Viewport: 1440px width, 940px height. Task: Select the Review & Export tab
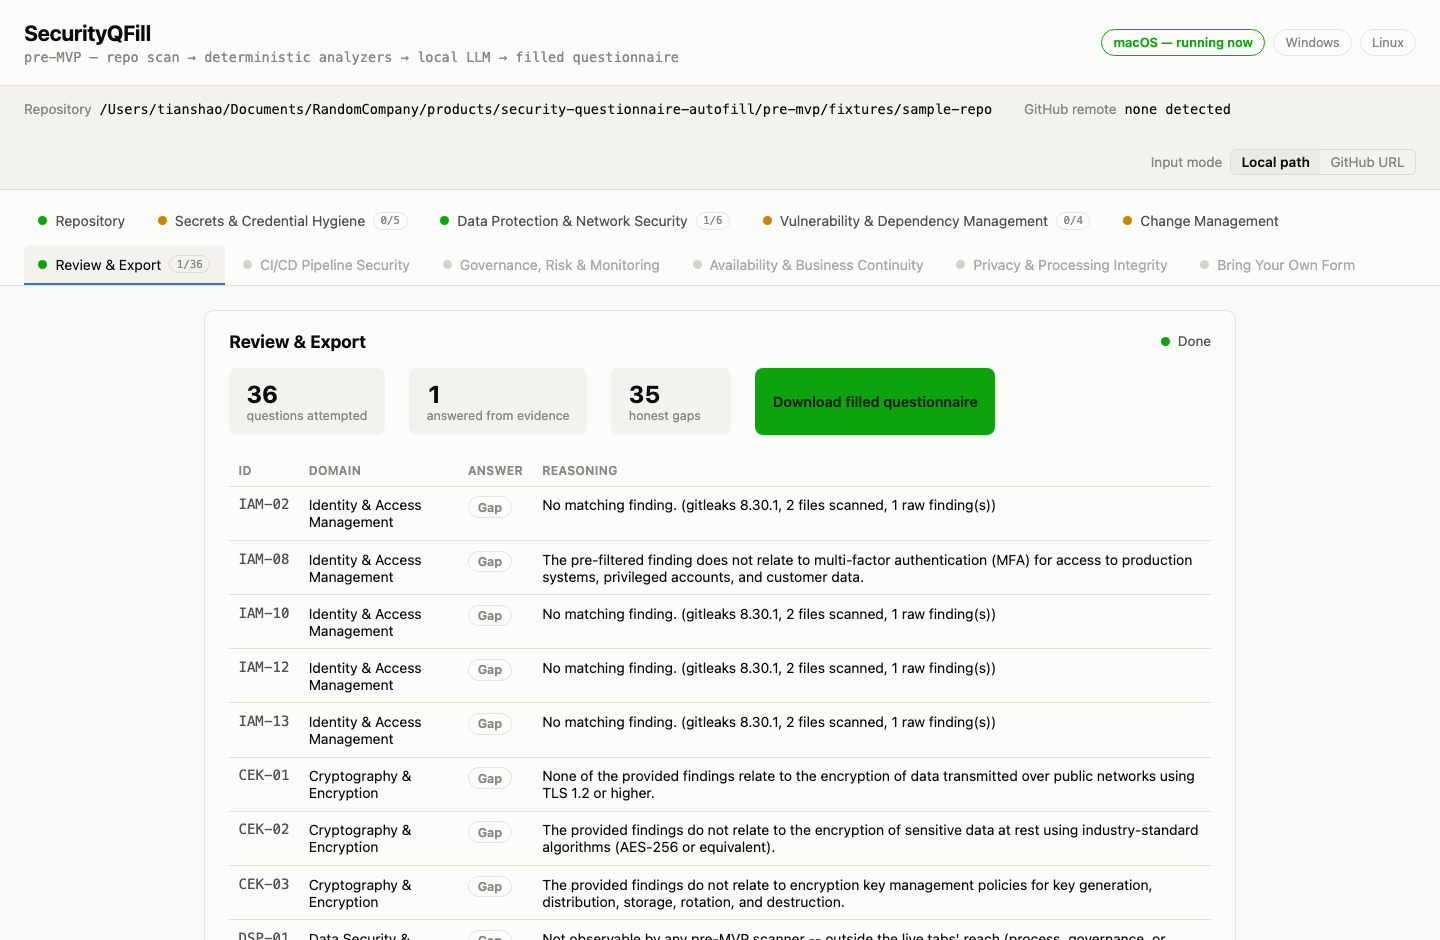click(124, 265)
